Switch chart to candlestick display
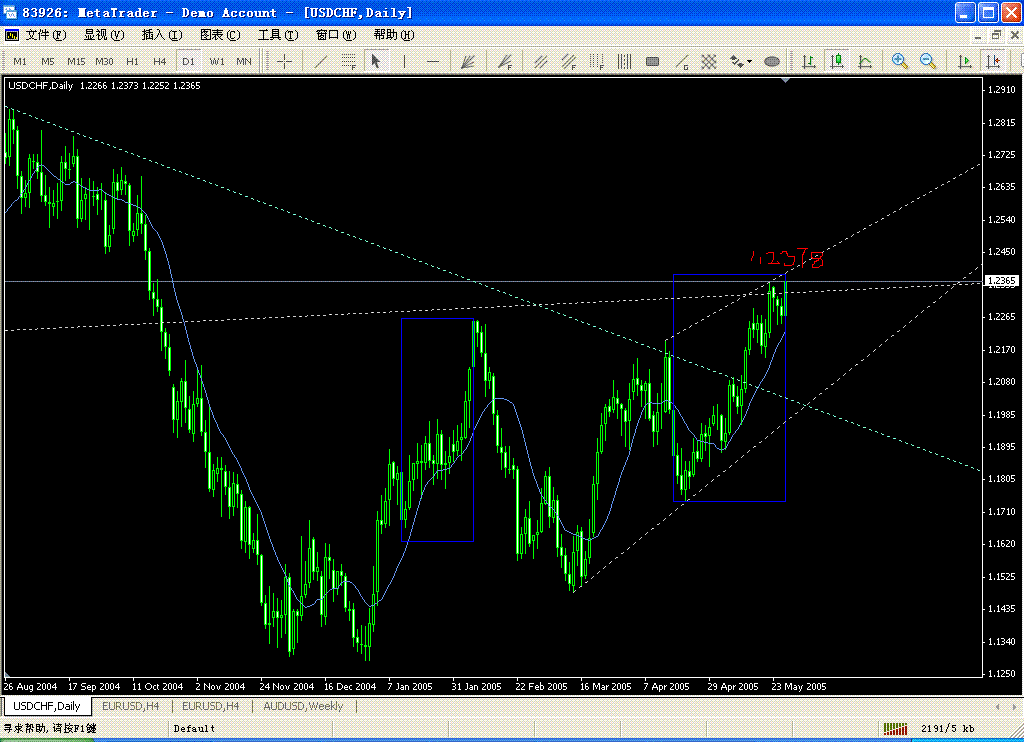 (837, 61)
